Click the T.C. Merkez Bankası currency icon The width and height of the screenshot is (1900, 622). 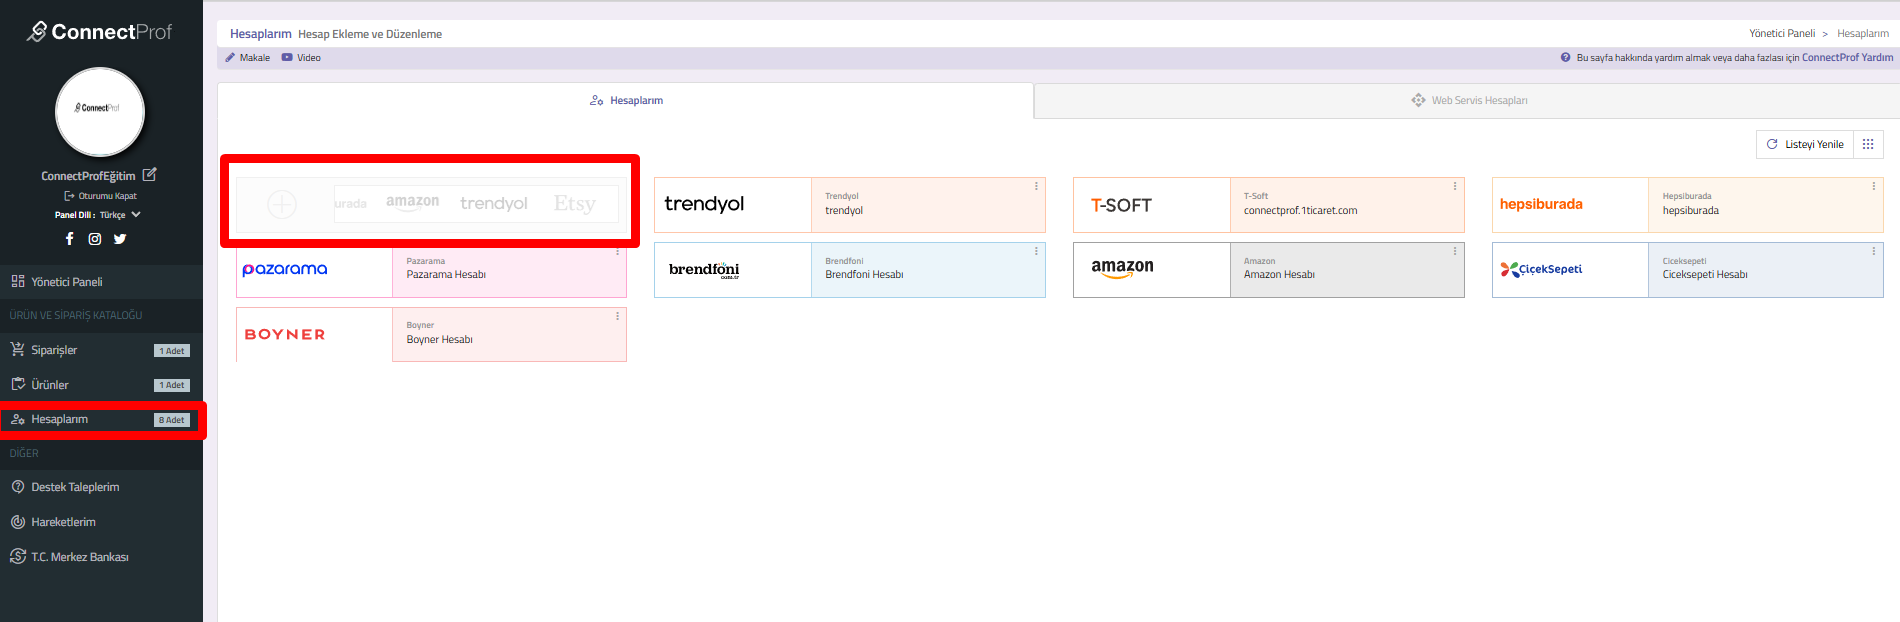pos(18,556)
